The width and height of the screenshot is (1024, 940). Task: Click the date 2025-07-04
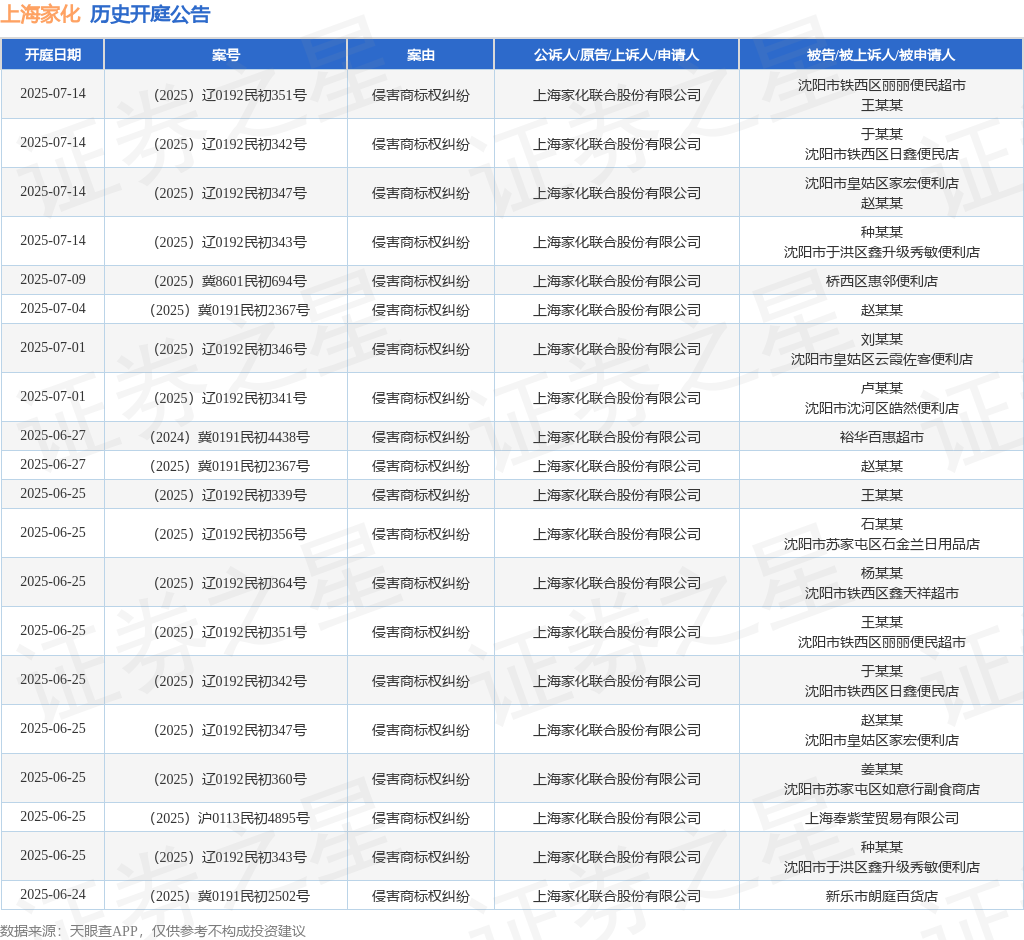pos(53,308)
